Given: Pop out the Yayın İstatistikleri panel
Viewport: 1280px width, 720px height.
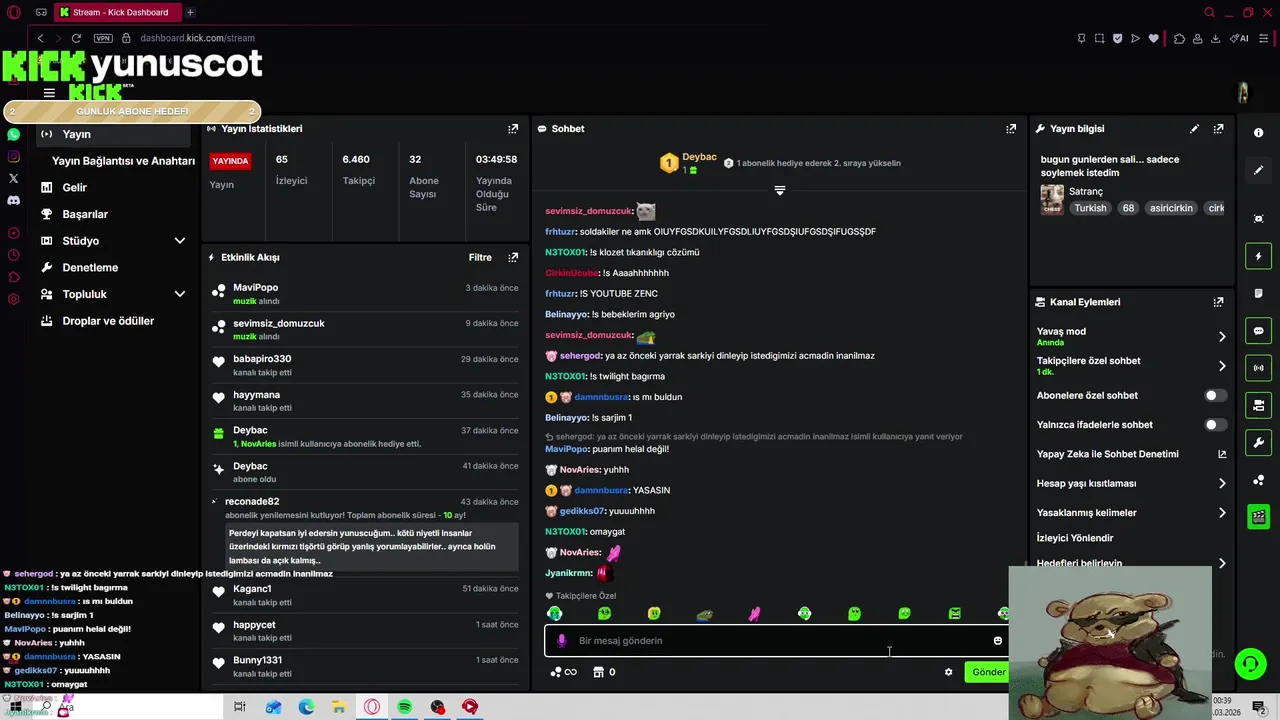Looking at the screenshot, I should 513,129.
